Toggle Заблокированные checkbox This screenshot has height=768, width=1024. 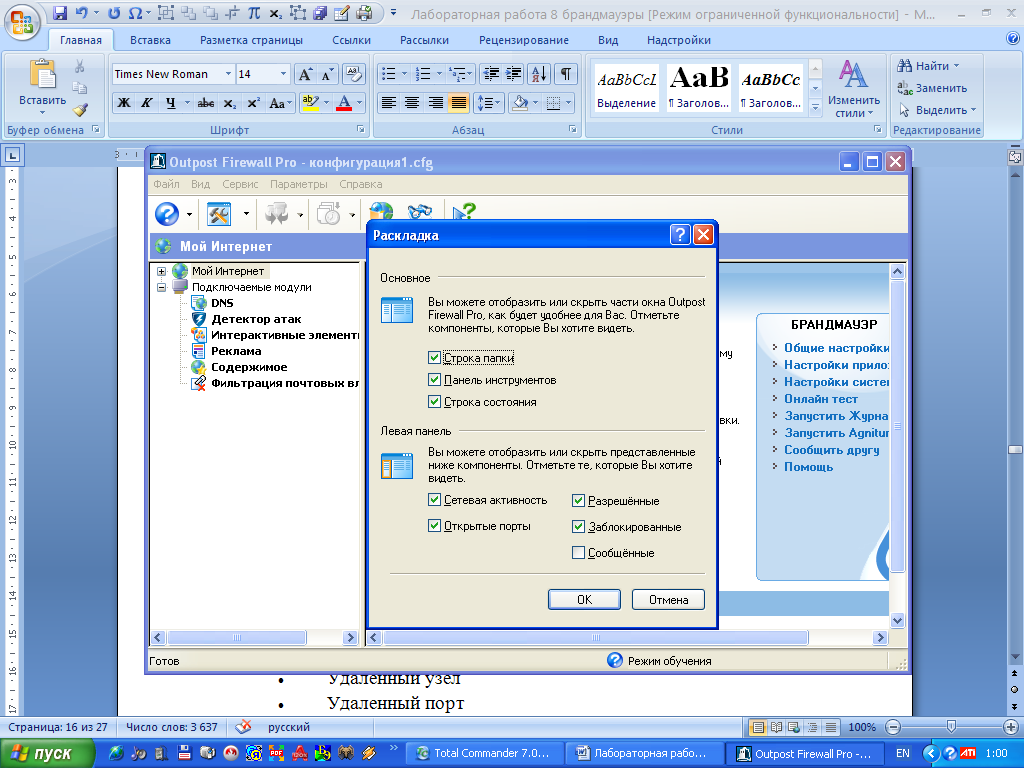pyautogui.click(x=578, y=526)
